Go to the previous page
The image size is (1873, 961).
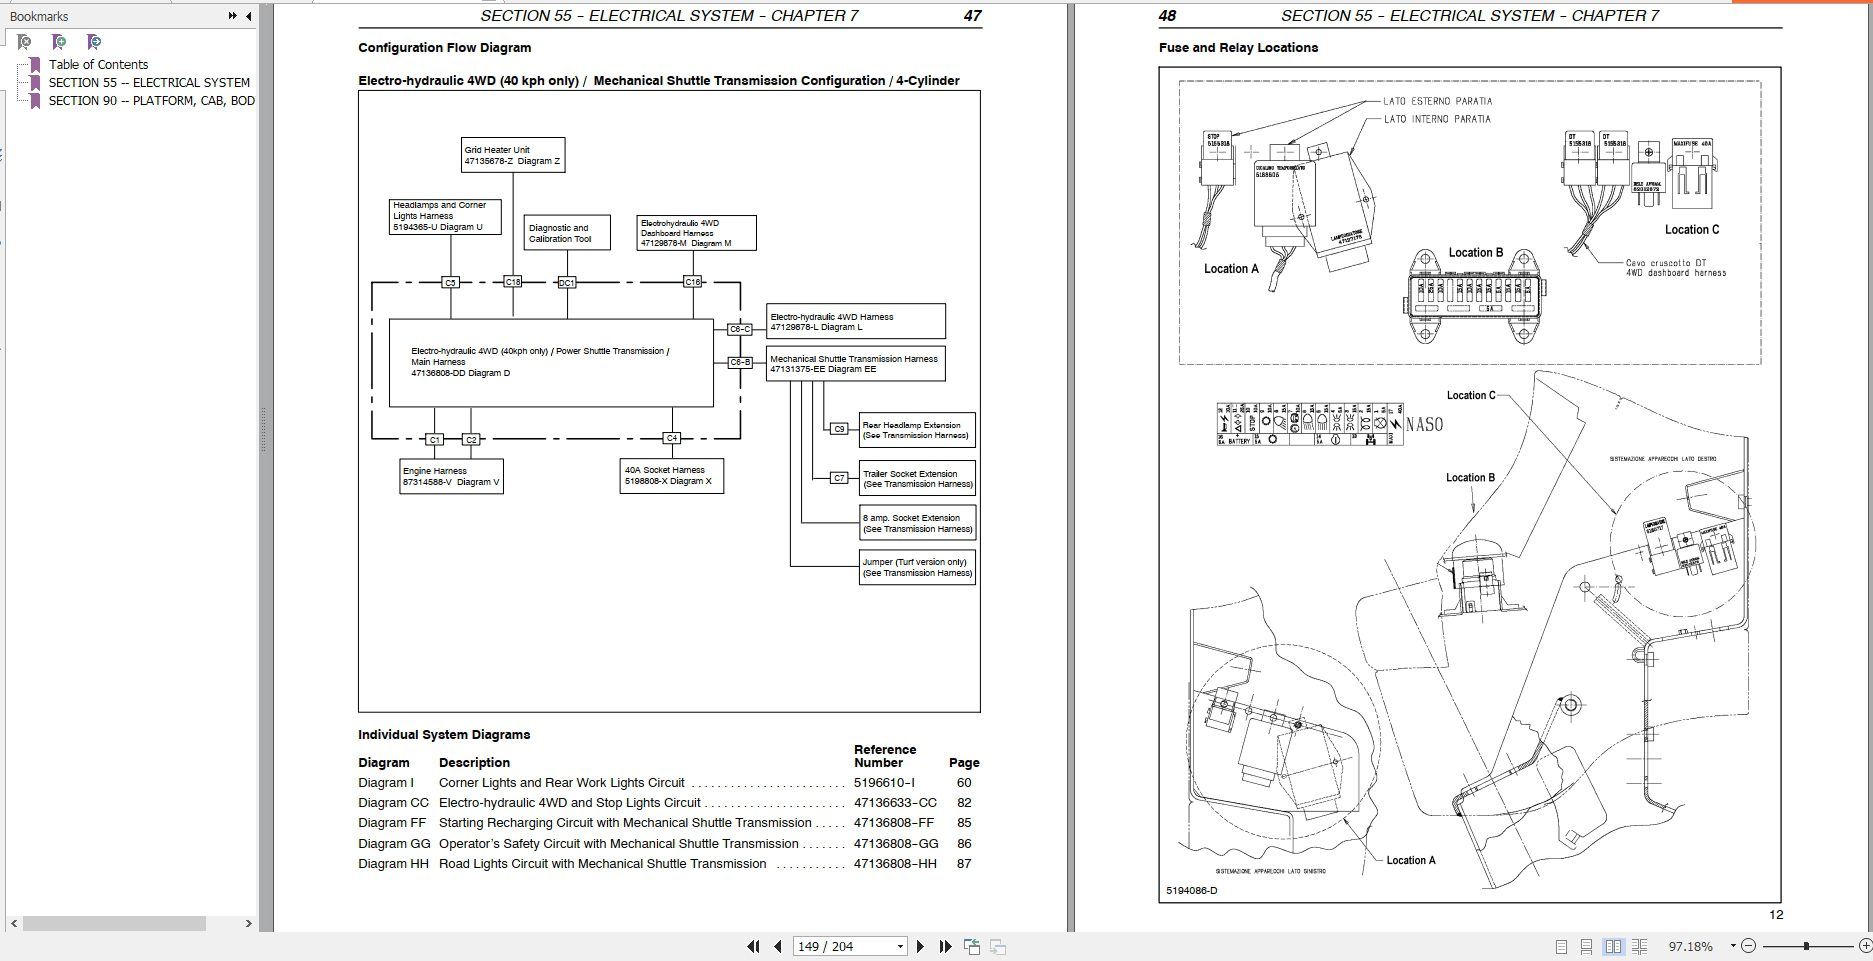click(777, 945)
